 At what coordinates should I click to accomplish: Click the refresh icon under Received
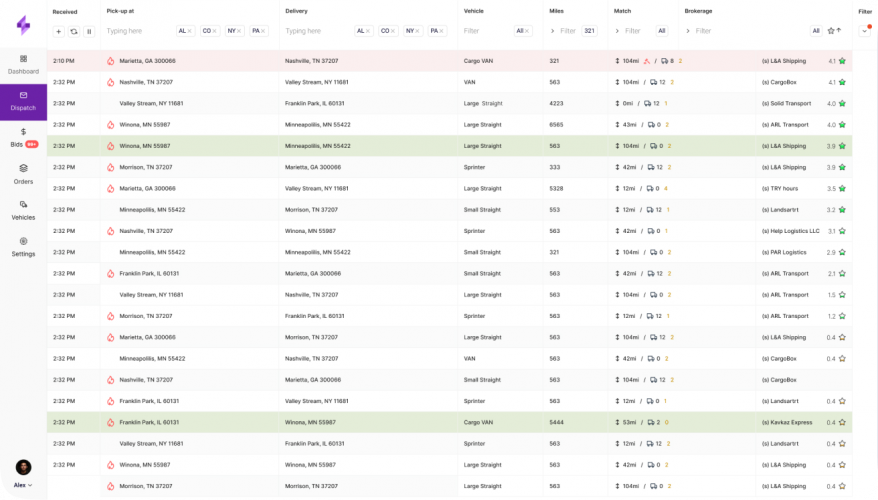74,31
